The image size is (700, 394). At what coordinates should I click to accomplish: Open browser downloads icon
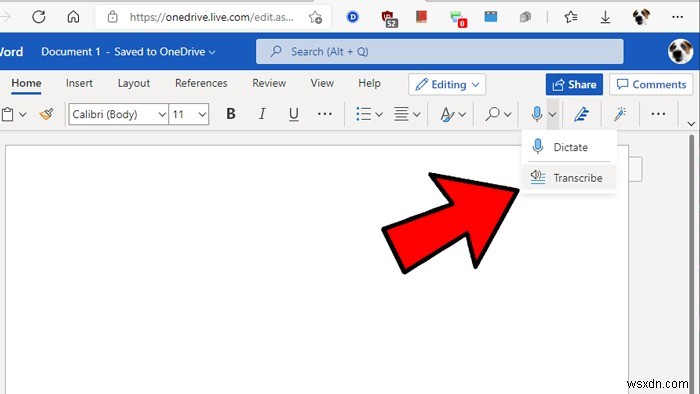click(605, 17)
